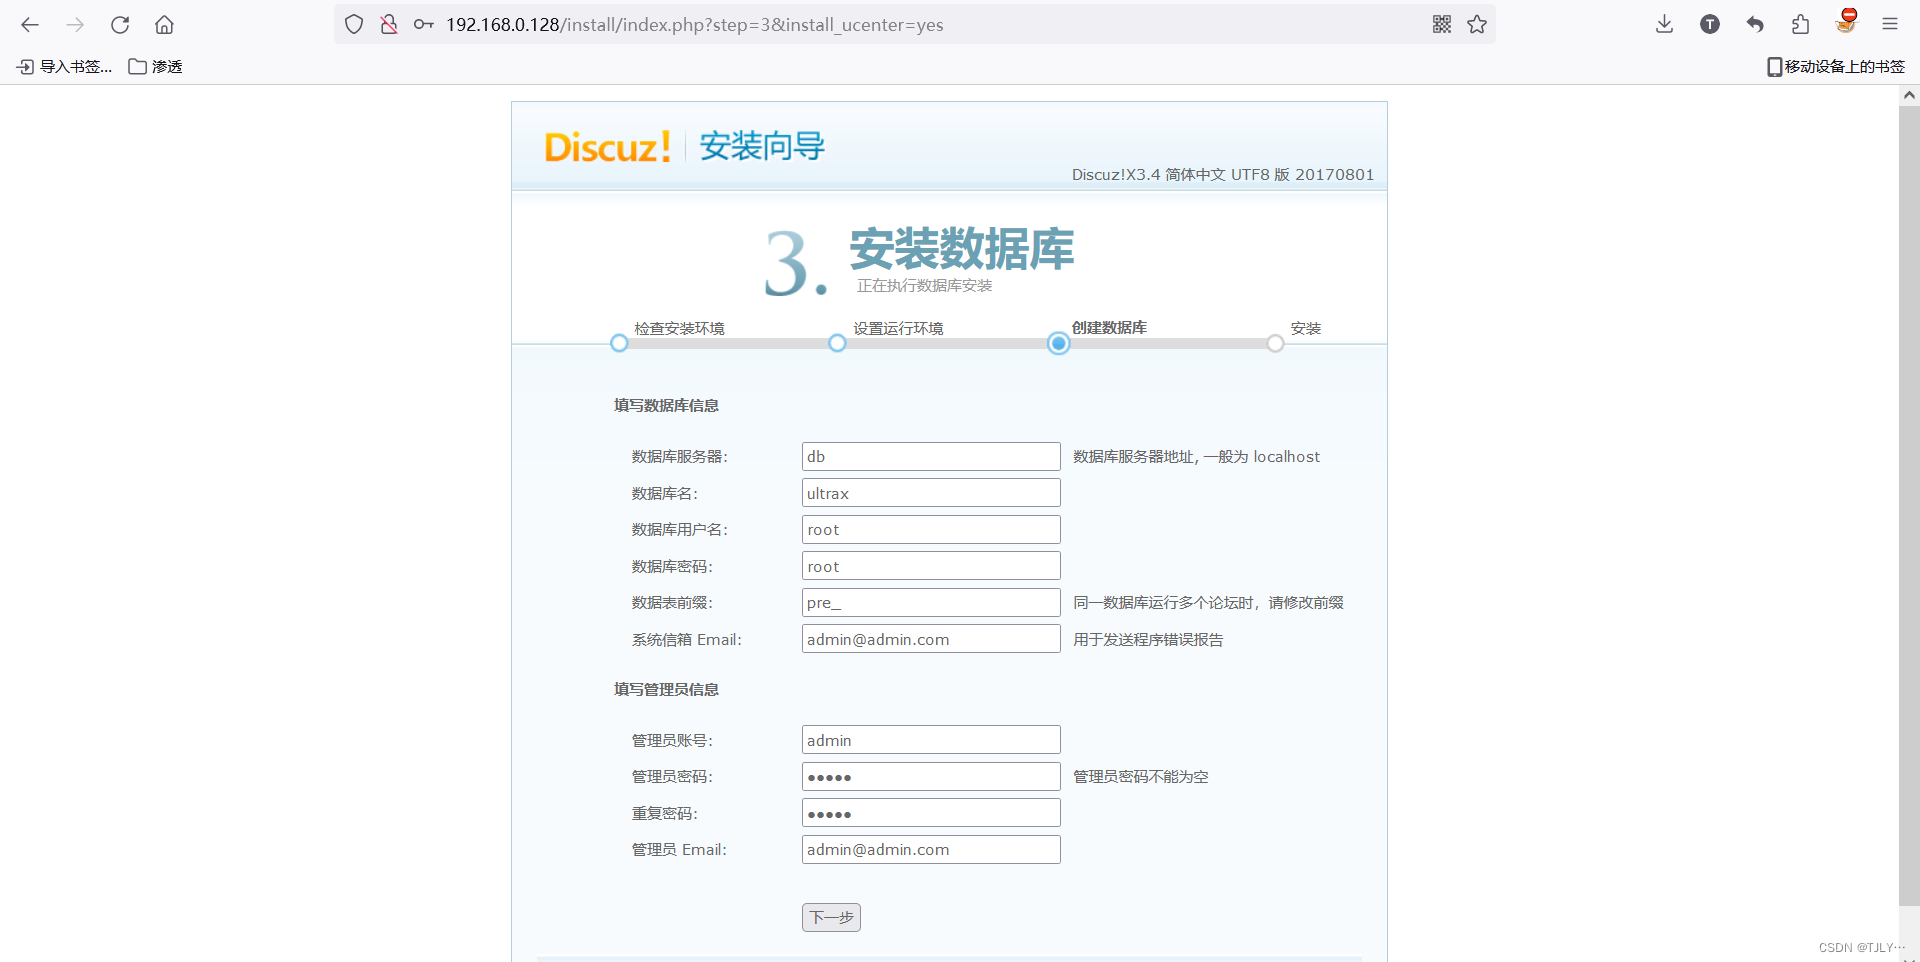Click the 设置运行环境 step marker
The image size is (1920, 962).
[837, 343]
